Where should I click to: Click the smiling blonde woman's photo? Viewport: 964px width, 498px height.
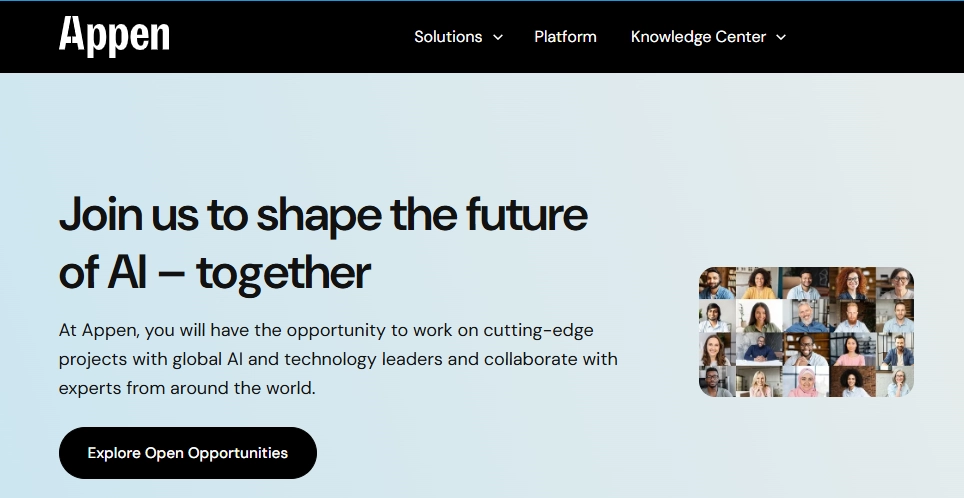759,382
